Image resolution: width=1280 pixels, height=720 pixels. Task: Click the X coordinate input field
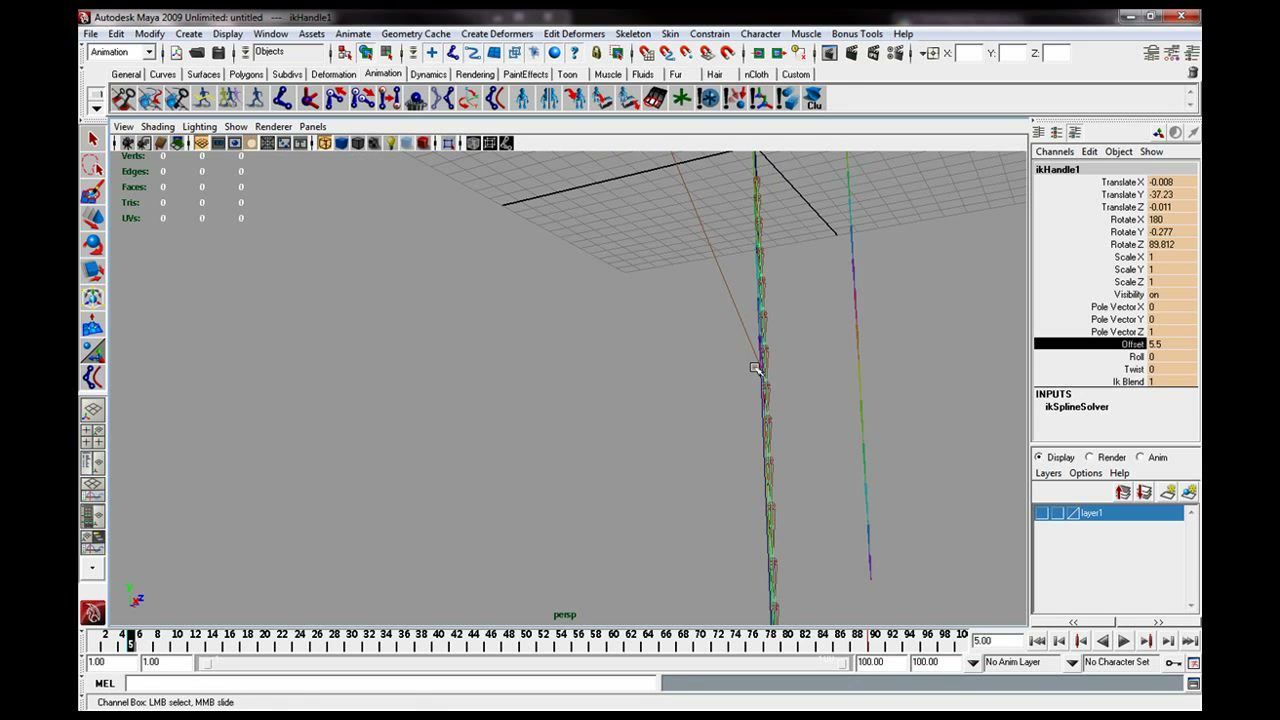[x=969, y=53]
